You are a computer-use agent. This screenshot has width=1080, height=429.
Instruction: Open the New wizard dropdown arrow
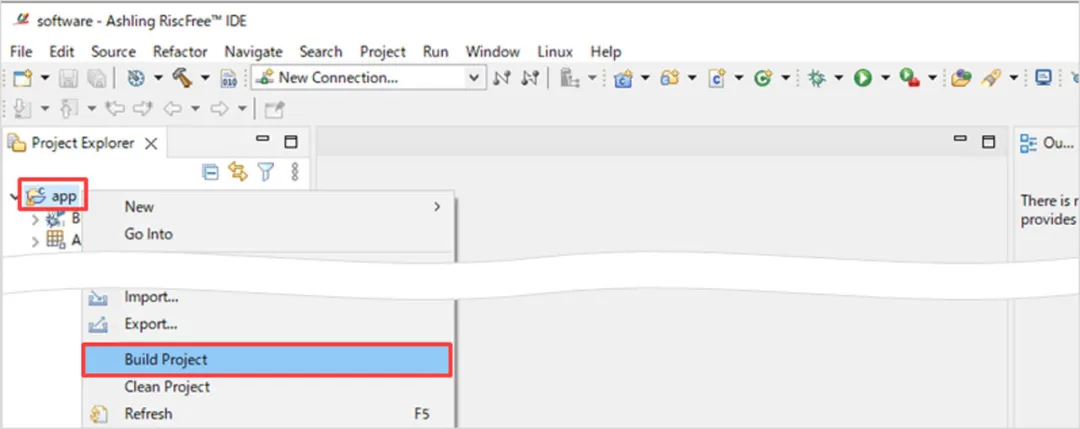point(45,79)
